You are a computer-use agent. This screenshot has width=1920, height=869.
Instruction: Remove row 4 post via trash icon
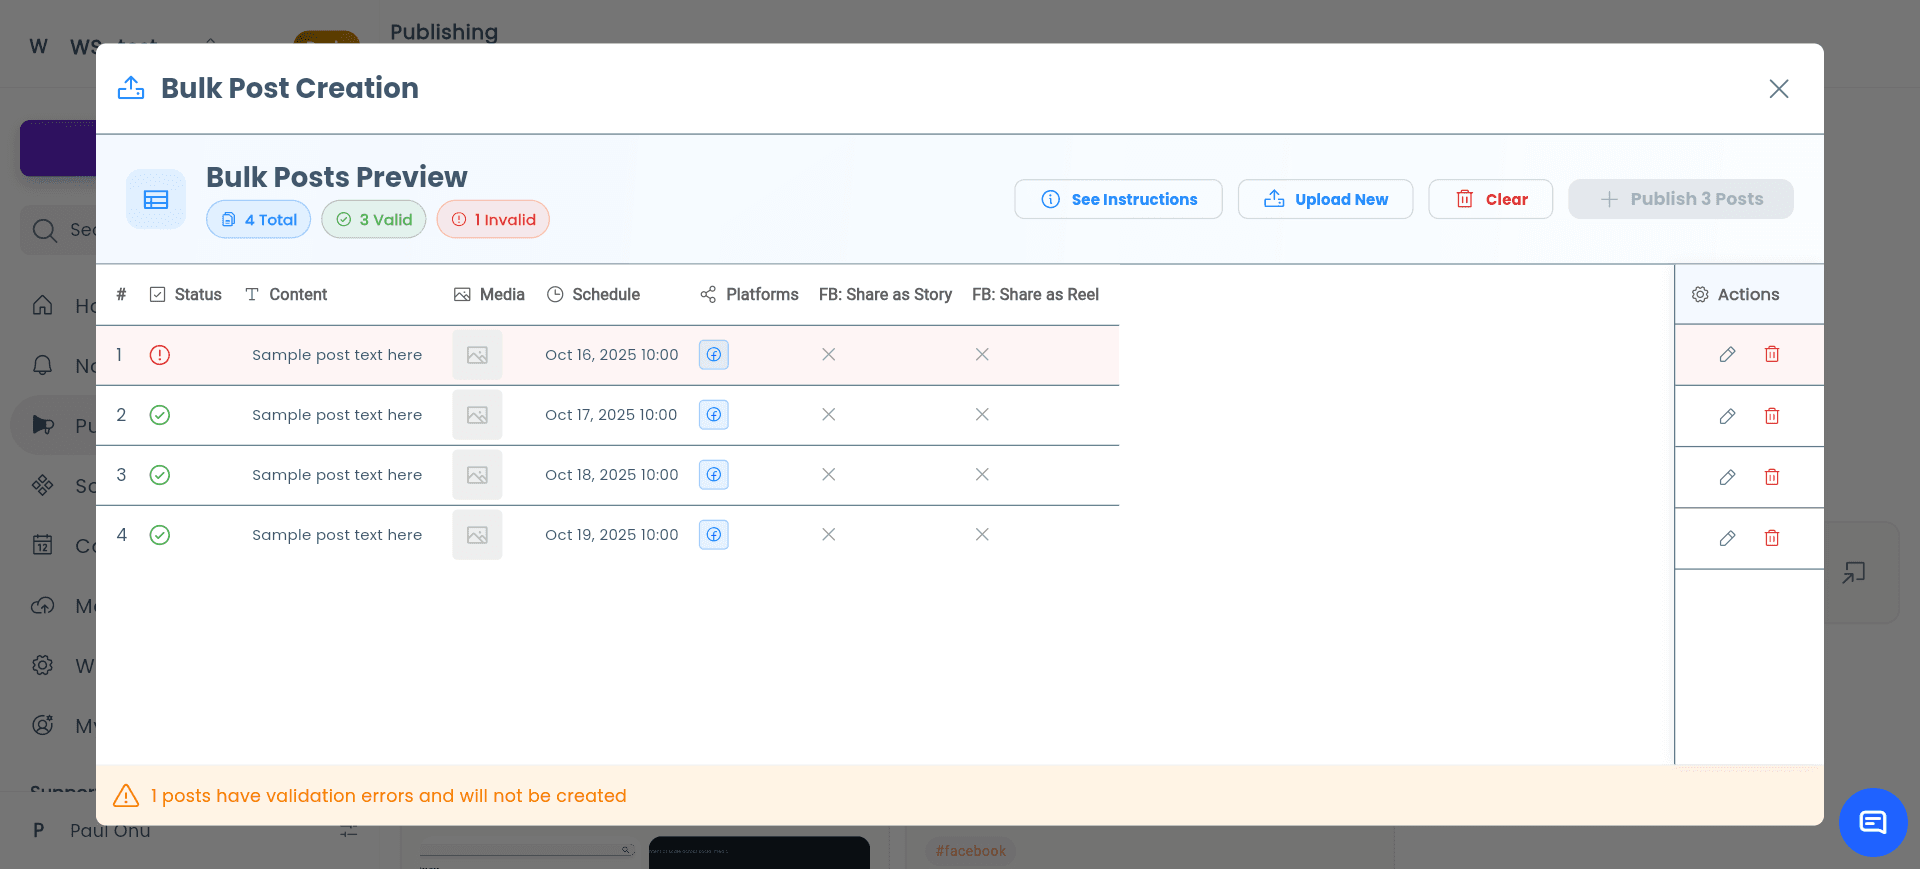coord(1772,538)
